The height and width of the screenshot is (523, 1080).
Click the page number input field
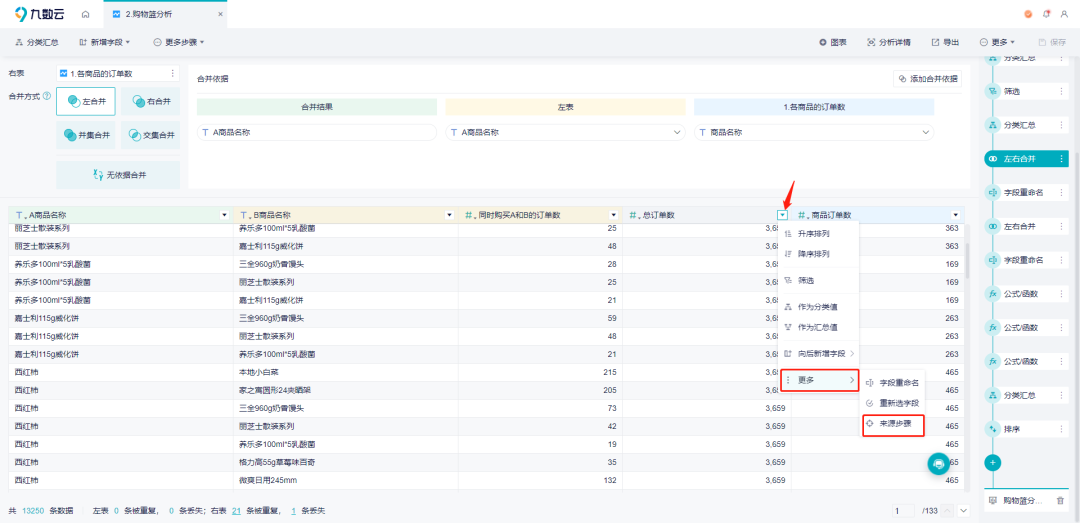pos(904,511)
